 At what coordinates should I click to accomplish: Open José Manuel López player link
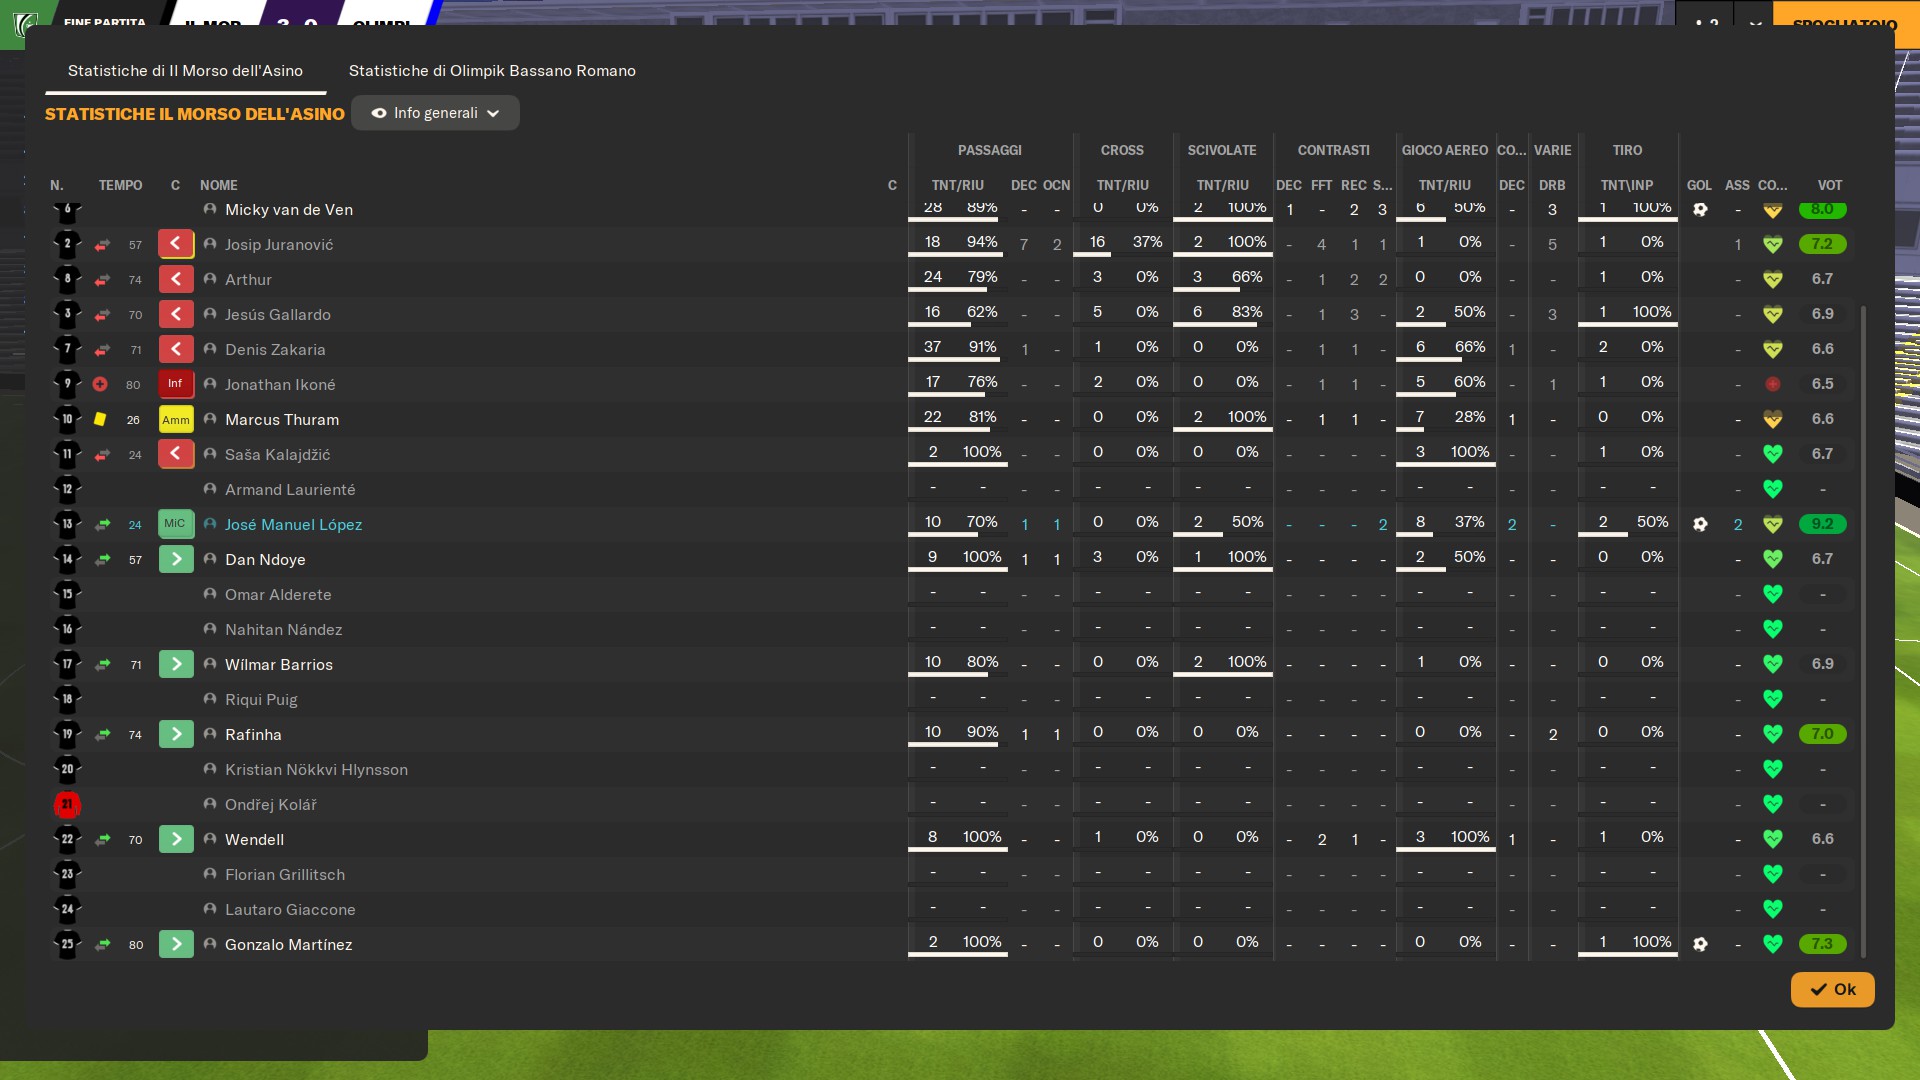[x=293, y=524]
